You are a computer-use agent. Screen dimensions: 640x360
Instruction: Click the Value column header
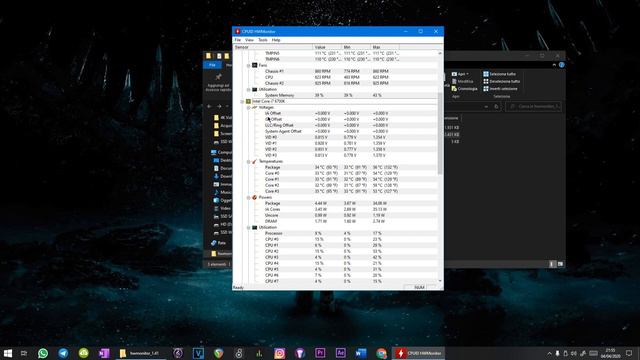[x=327, y=47]
